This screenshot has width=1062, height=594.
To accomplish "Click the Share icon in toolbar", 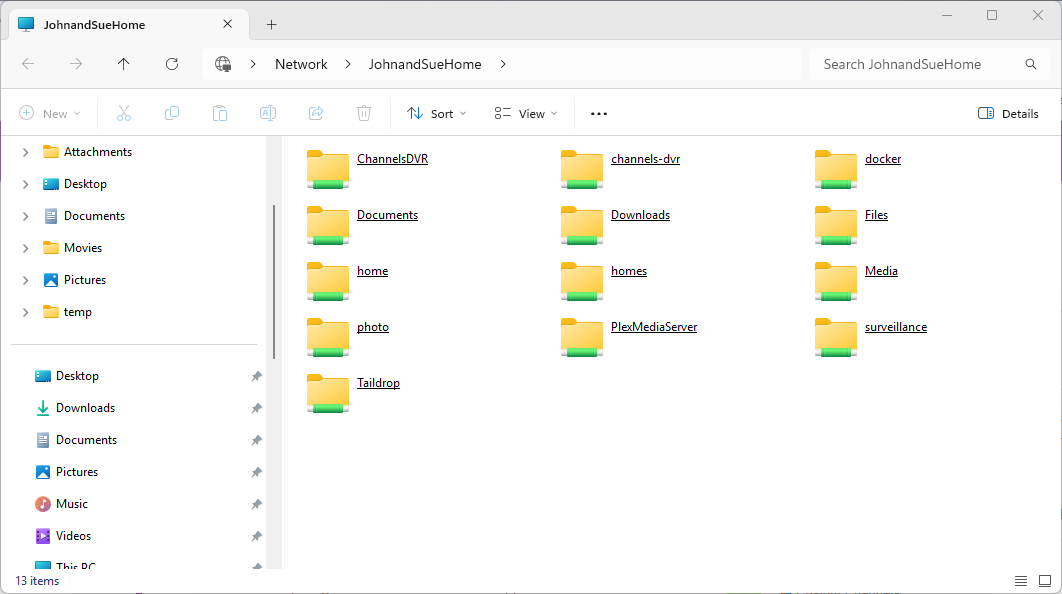I will [316, 113].
